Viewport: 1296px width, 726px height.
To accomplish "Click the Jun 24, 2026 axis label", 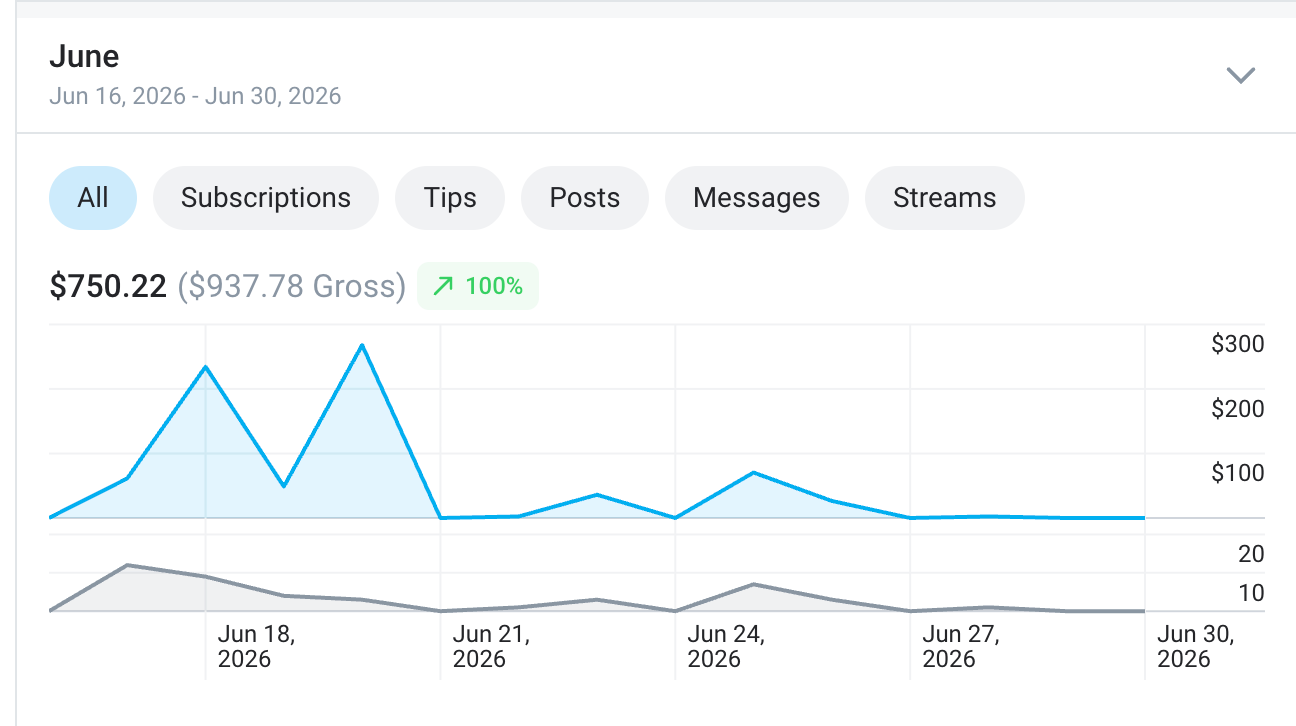I will [x=726, y=646].
